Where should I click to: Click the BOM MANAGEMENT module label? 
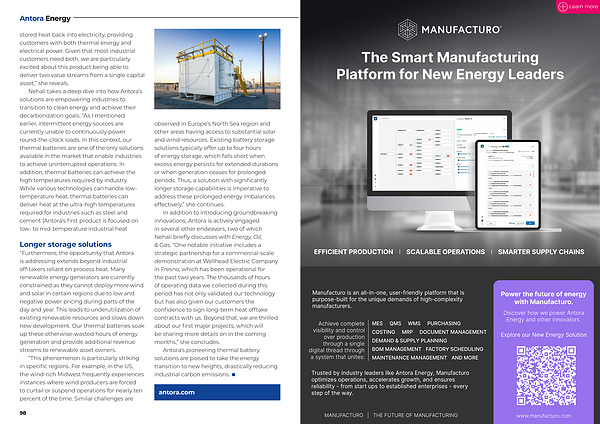[x=396, y=349]
